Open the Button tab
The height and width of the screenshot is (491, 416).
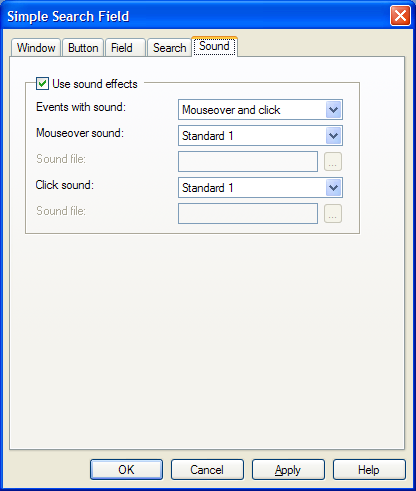[x=83, y=48]
